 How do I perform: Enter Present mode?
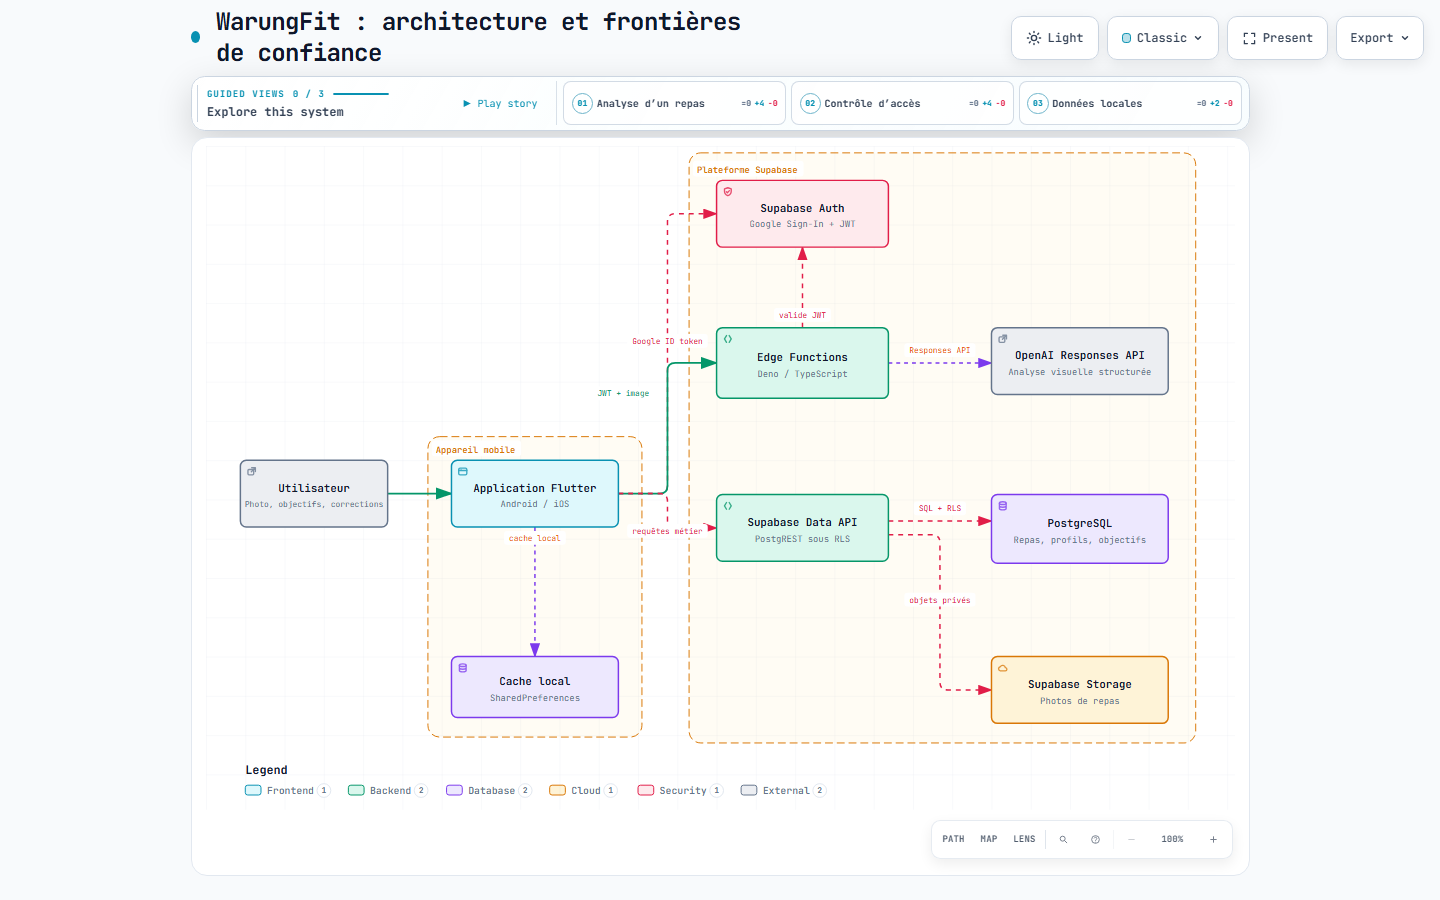(x=1278, y=38)
